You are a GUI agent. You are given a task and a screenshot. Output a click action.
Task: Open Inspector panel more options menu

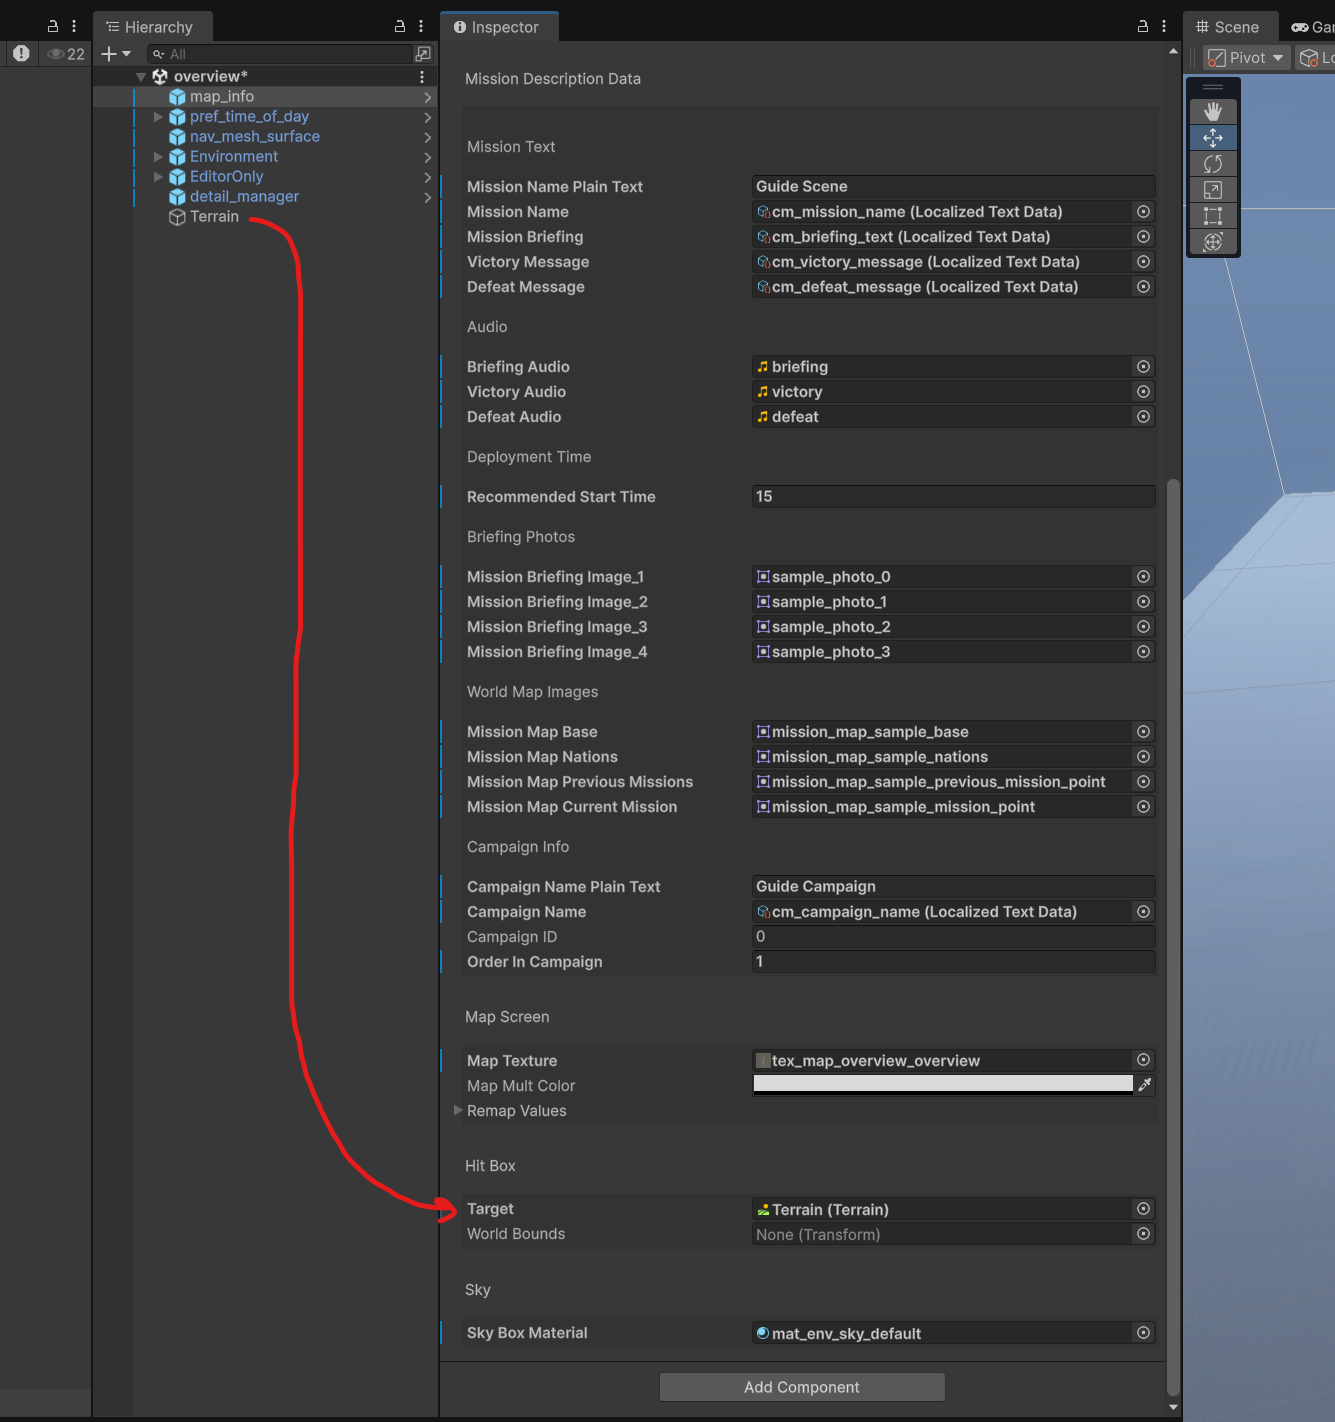[x=1164, y=27]
